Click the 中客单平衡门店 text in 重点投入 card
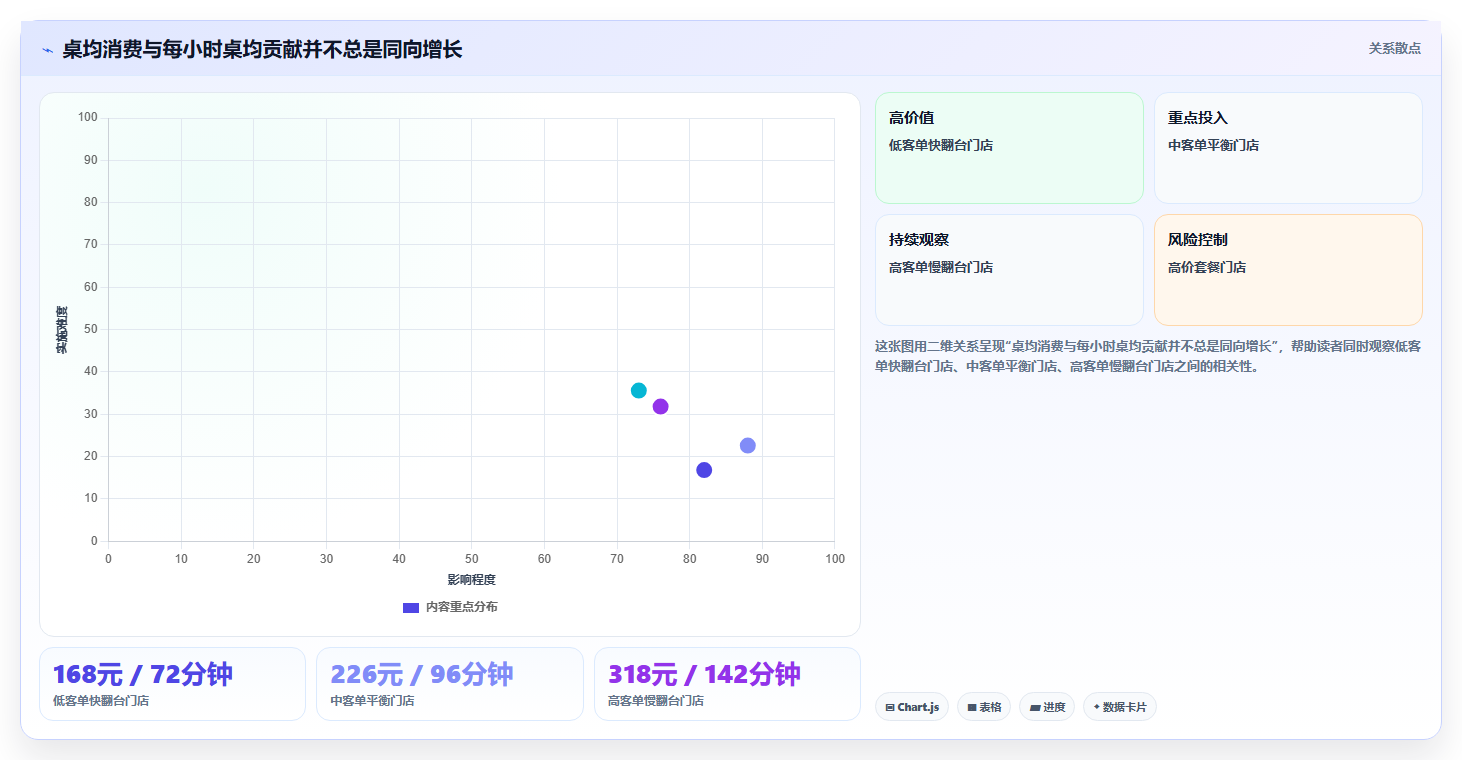1462x760 pixels. point(1213,146)
